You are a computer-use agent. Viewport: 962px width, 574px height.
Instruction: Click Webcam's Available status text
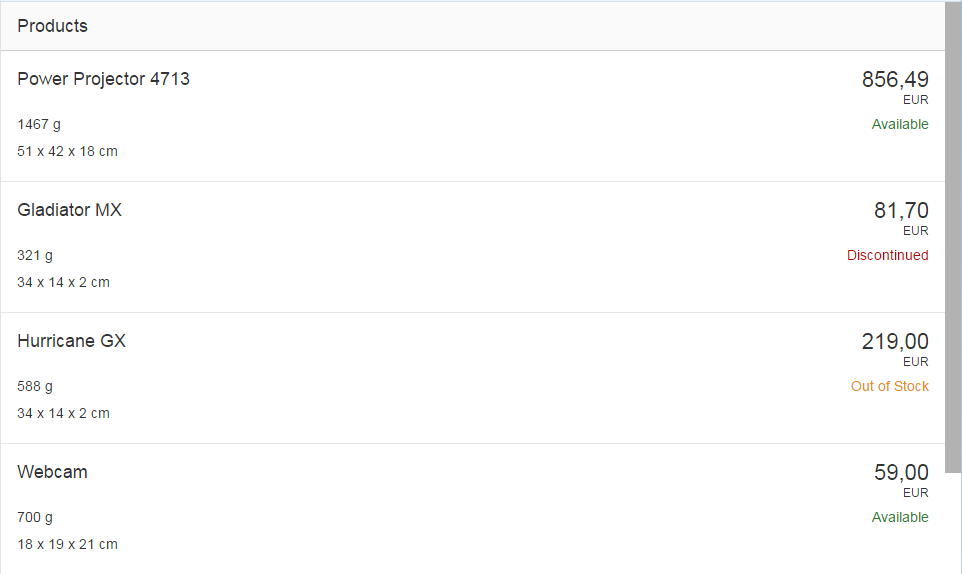point(900,517)
